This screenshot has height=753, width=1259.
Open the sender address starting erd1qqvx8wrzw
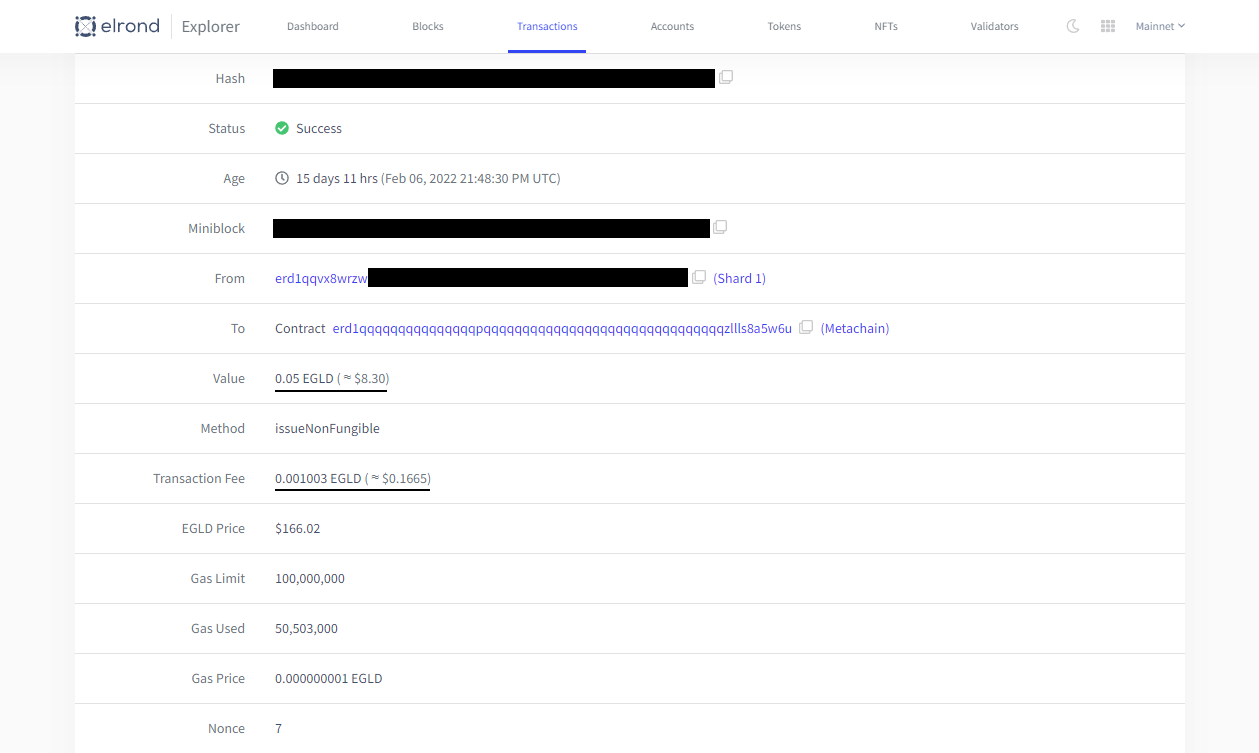321,279
